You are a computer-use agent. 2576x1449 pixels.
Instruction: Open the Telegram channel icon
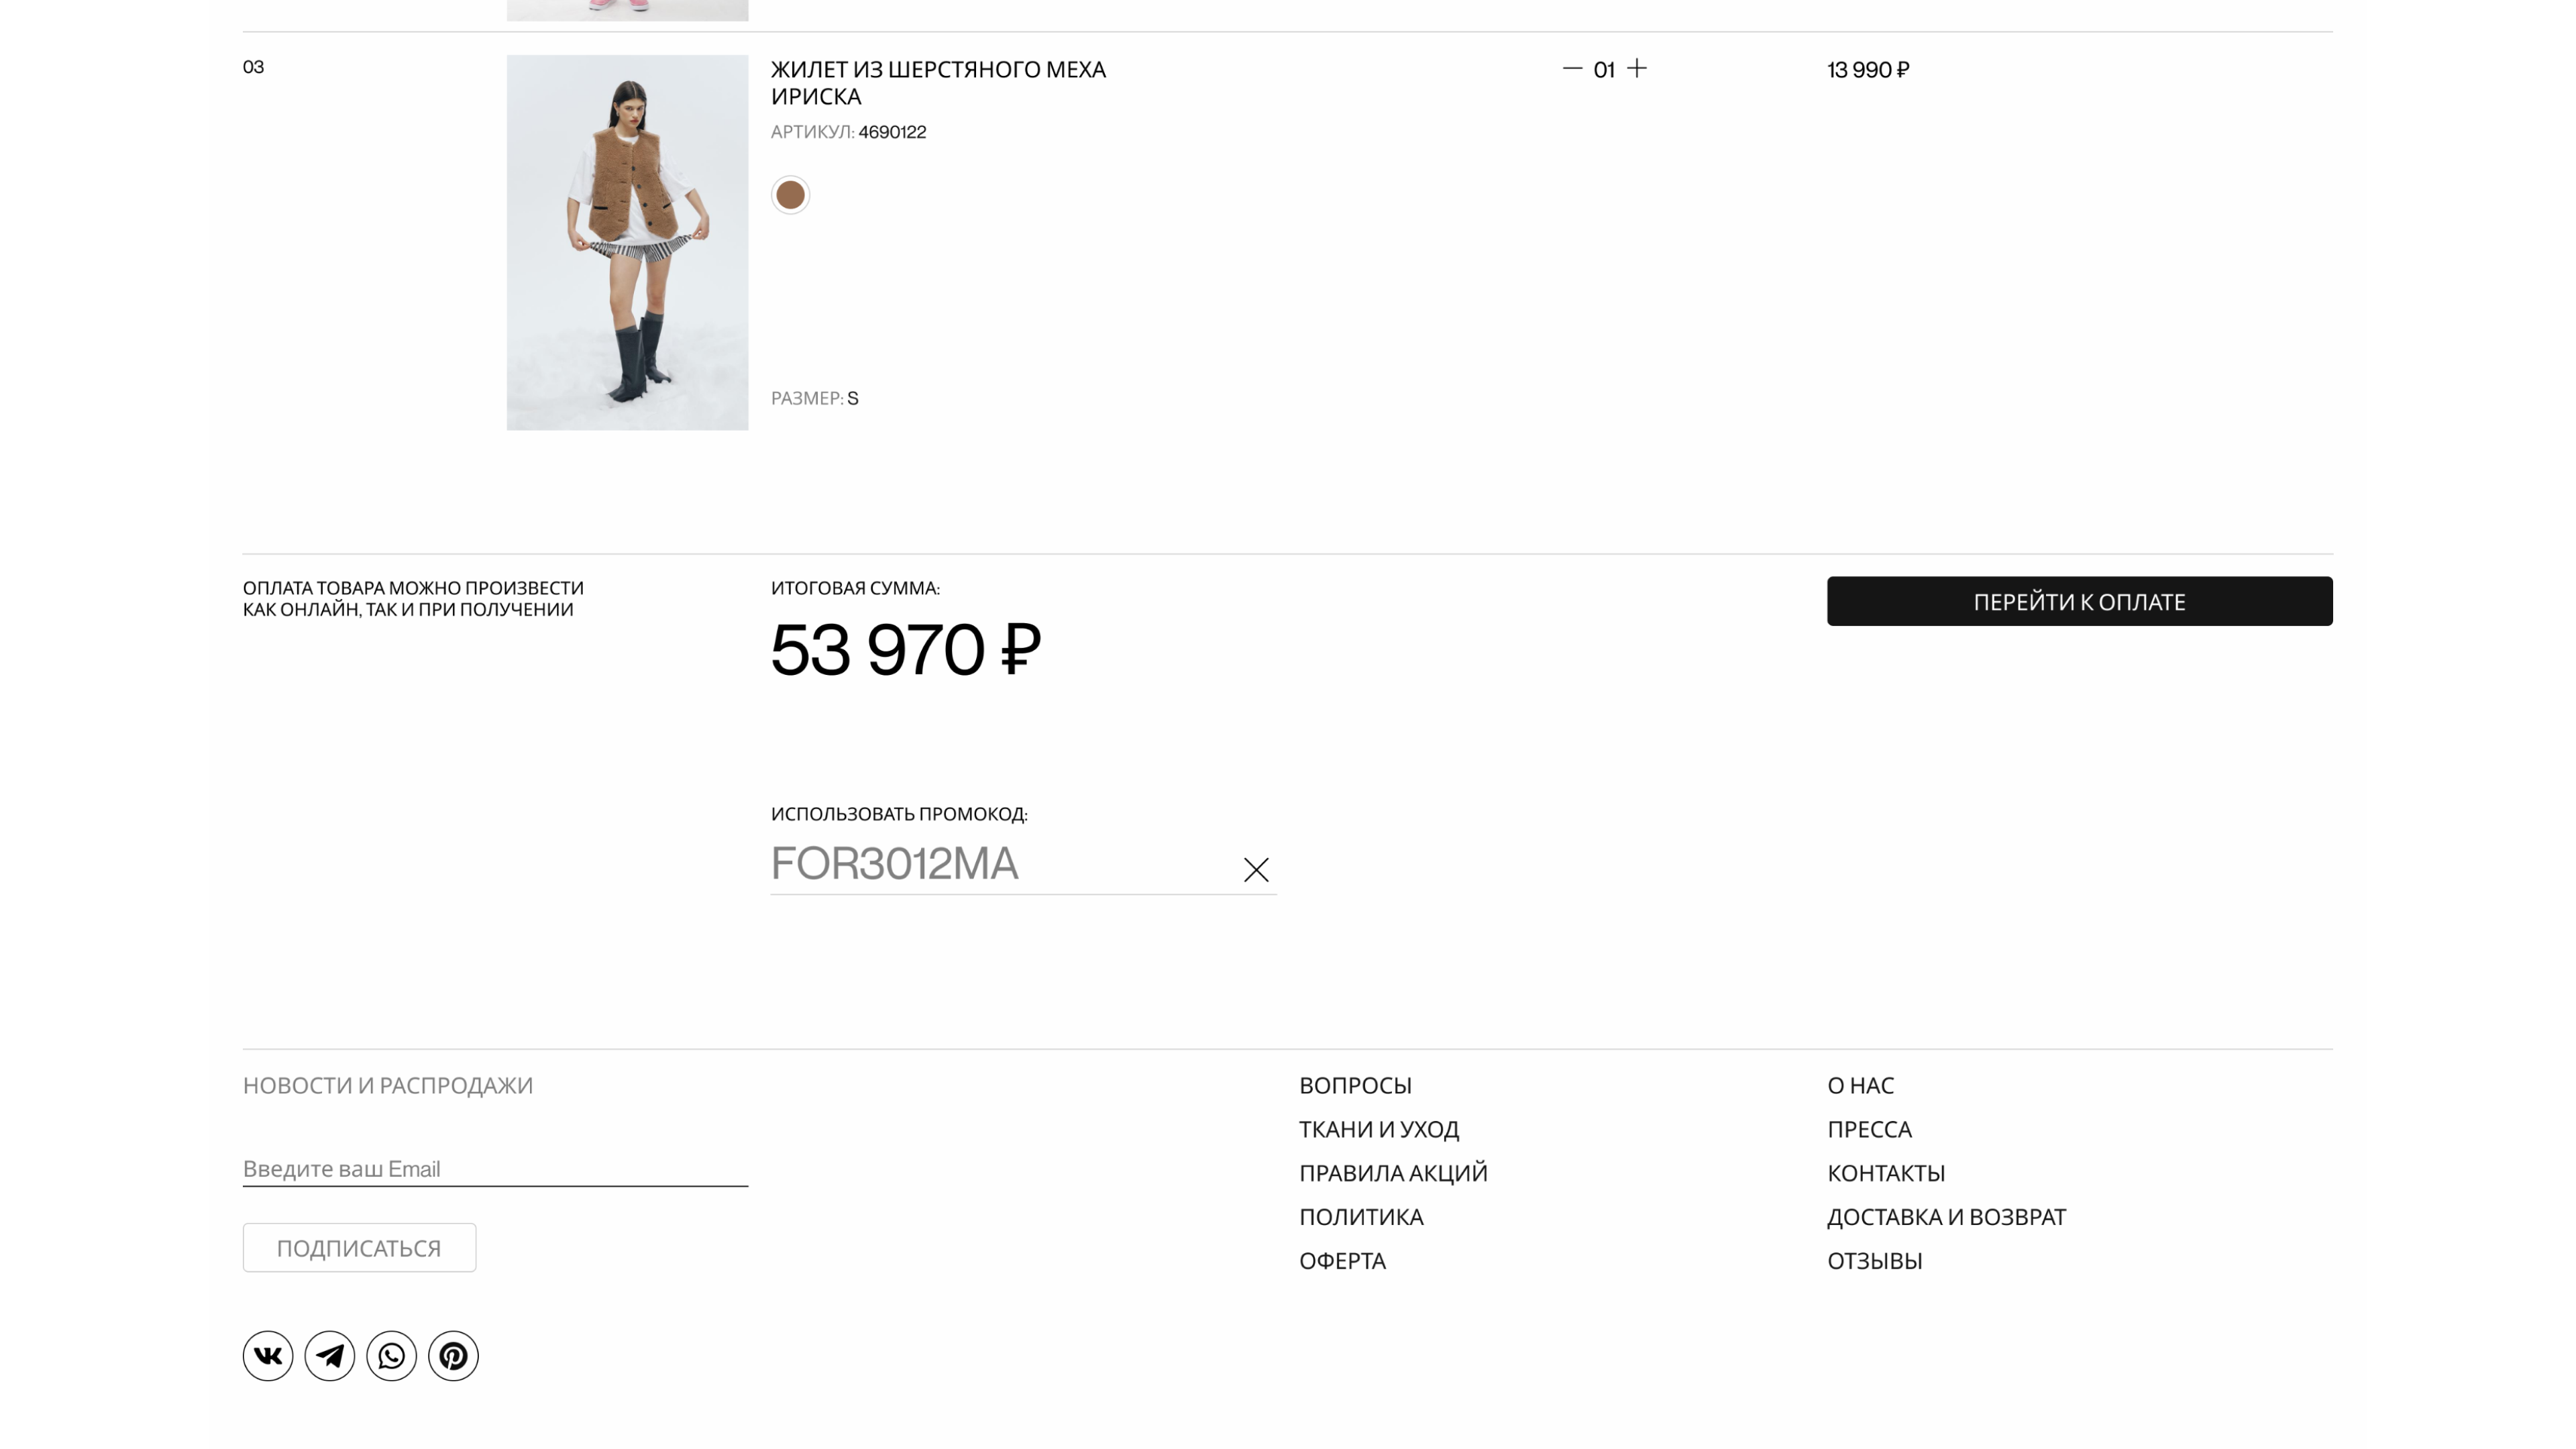point(329,1356)
